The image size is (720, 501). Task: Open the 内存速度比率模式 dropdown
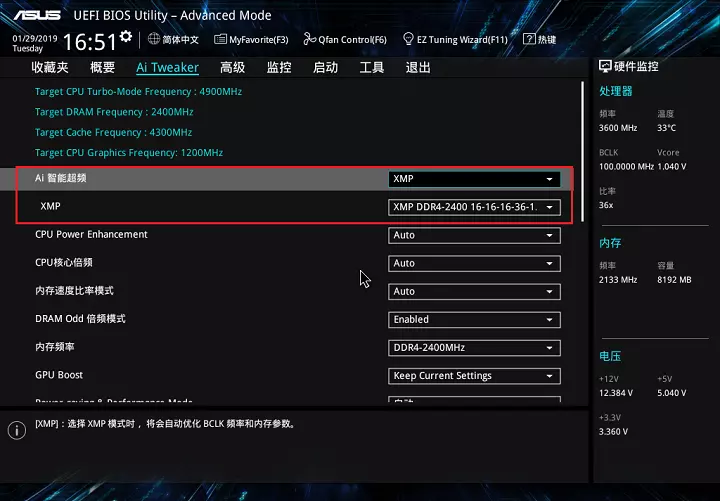click(474, 291)
